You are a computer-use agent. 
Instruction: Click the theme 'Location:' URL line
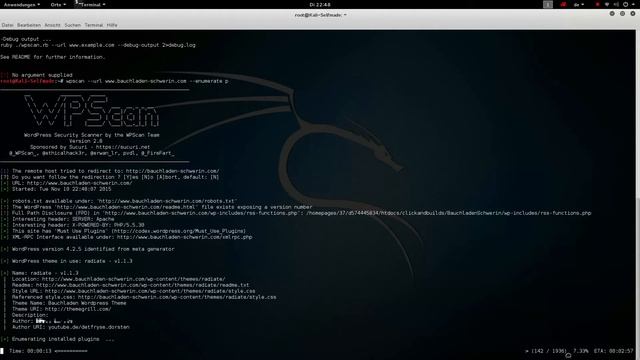pos(118,279)
